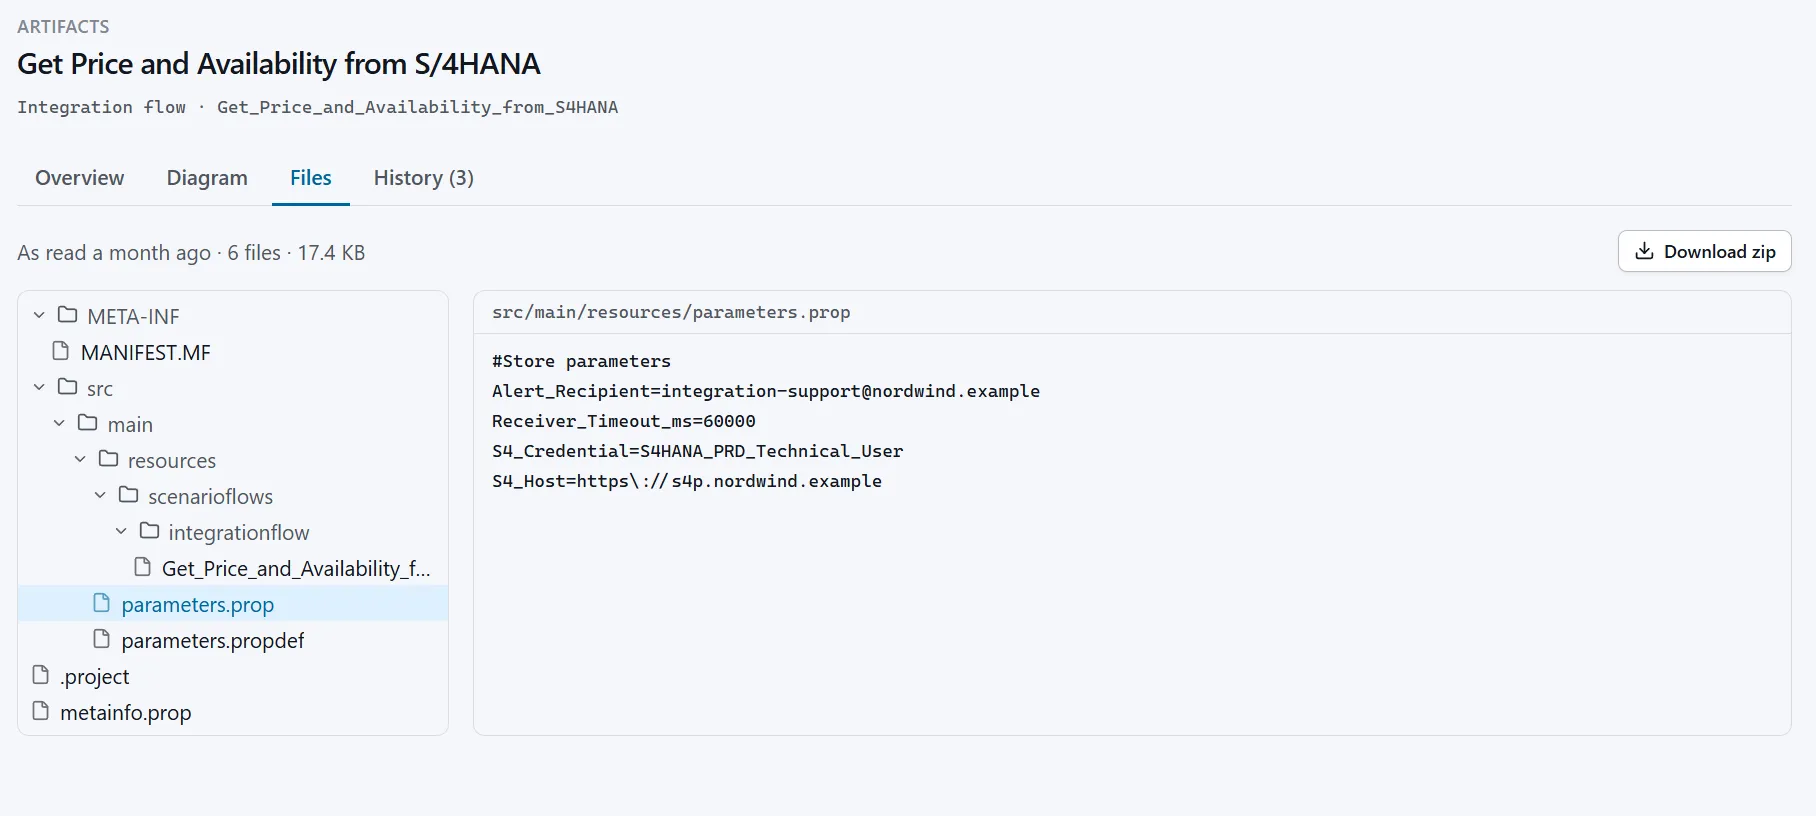Click the integrationflow folder icon

tap(150, 531)
